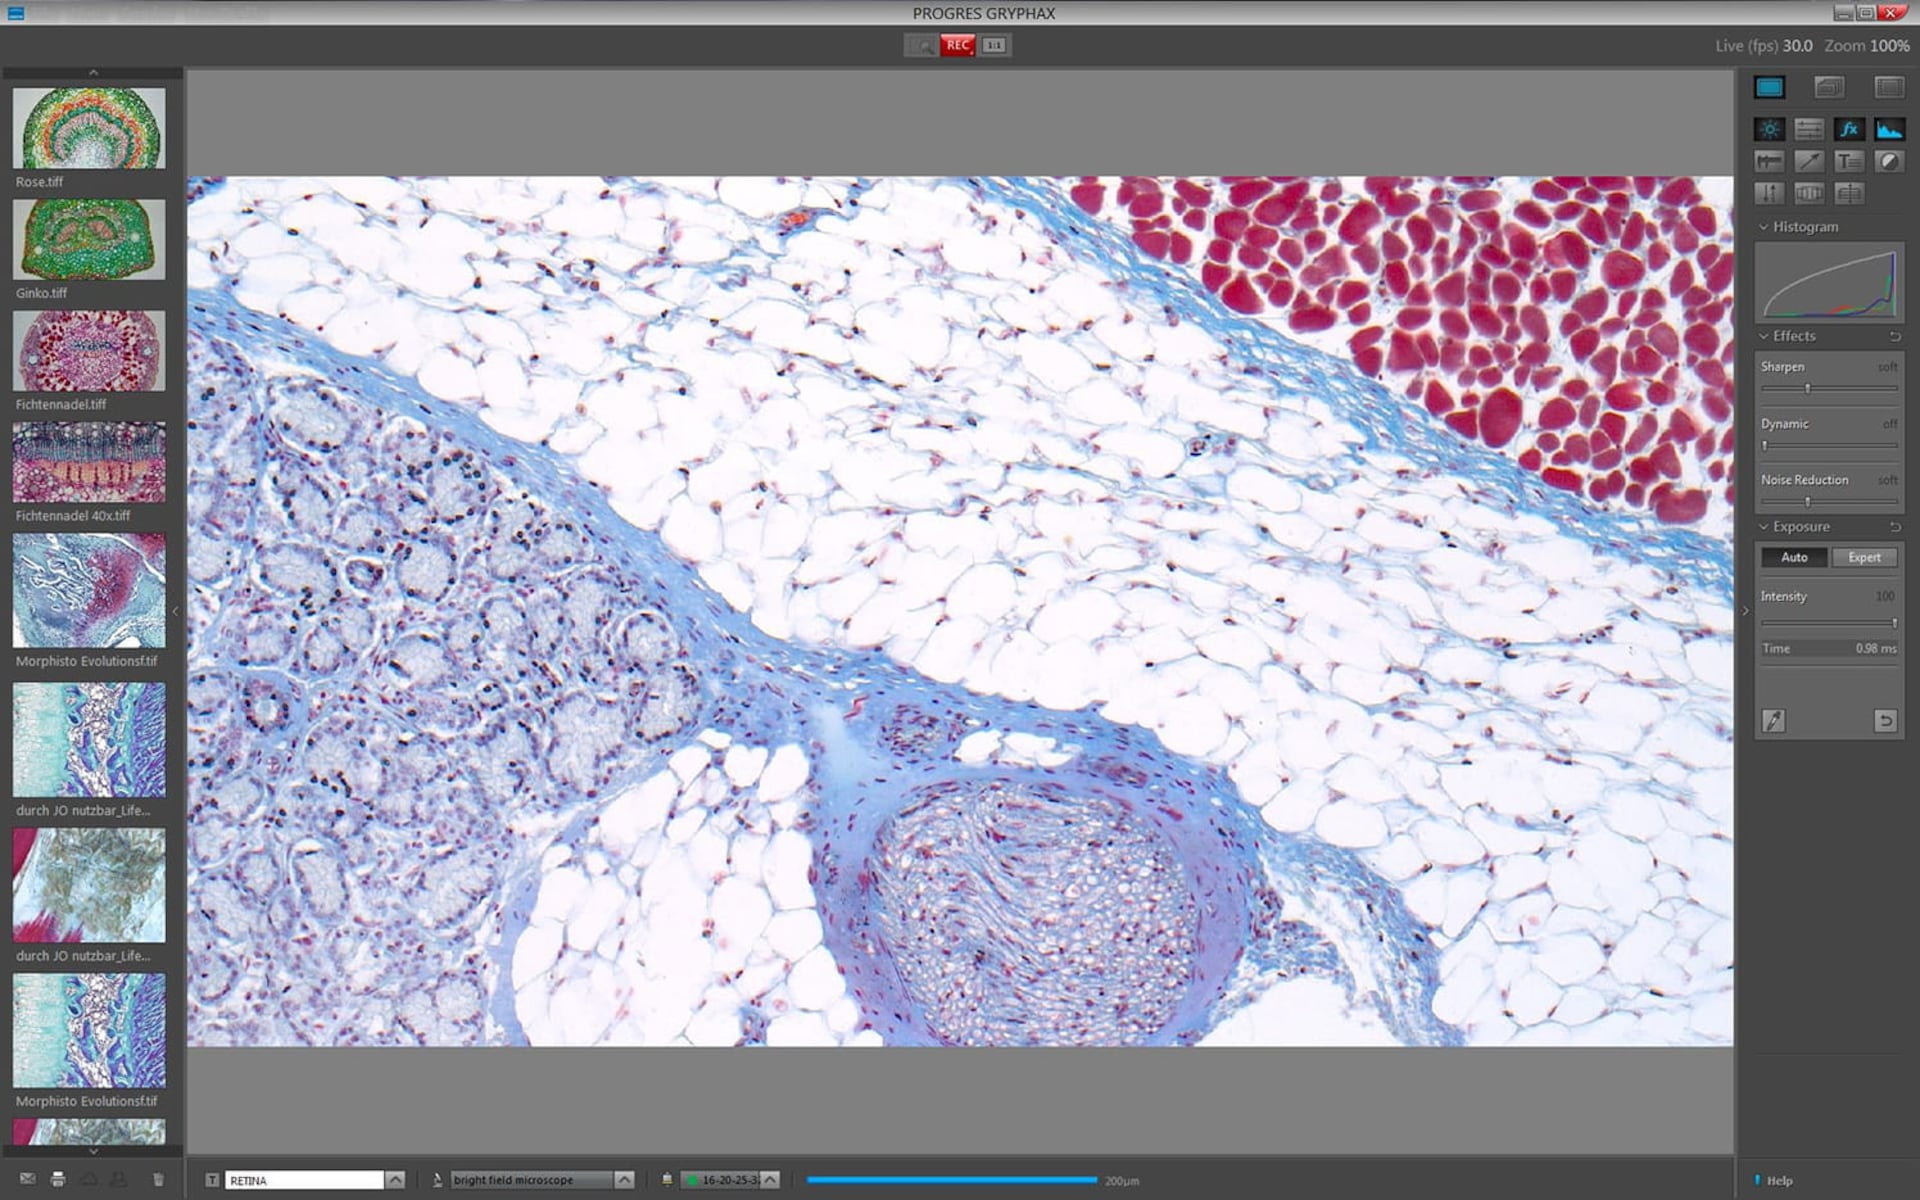Collapse the Histogram section

[1762, 227]
